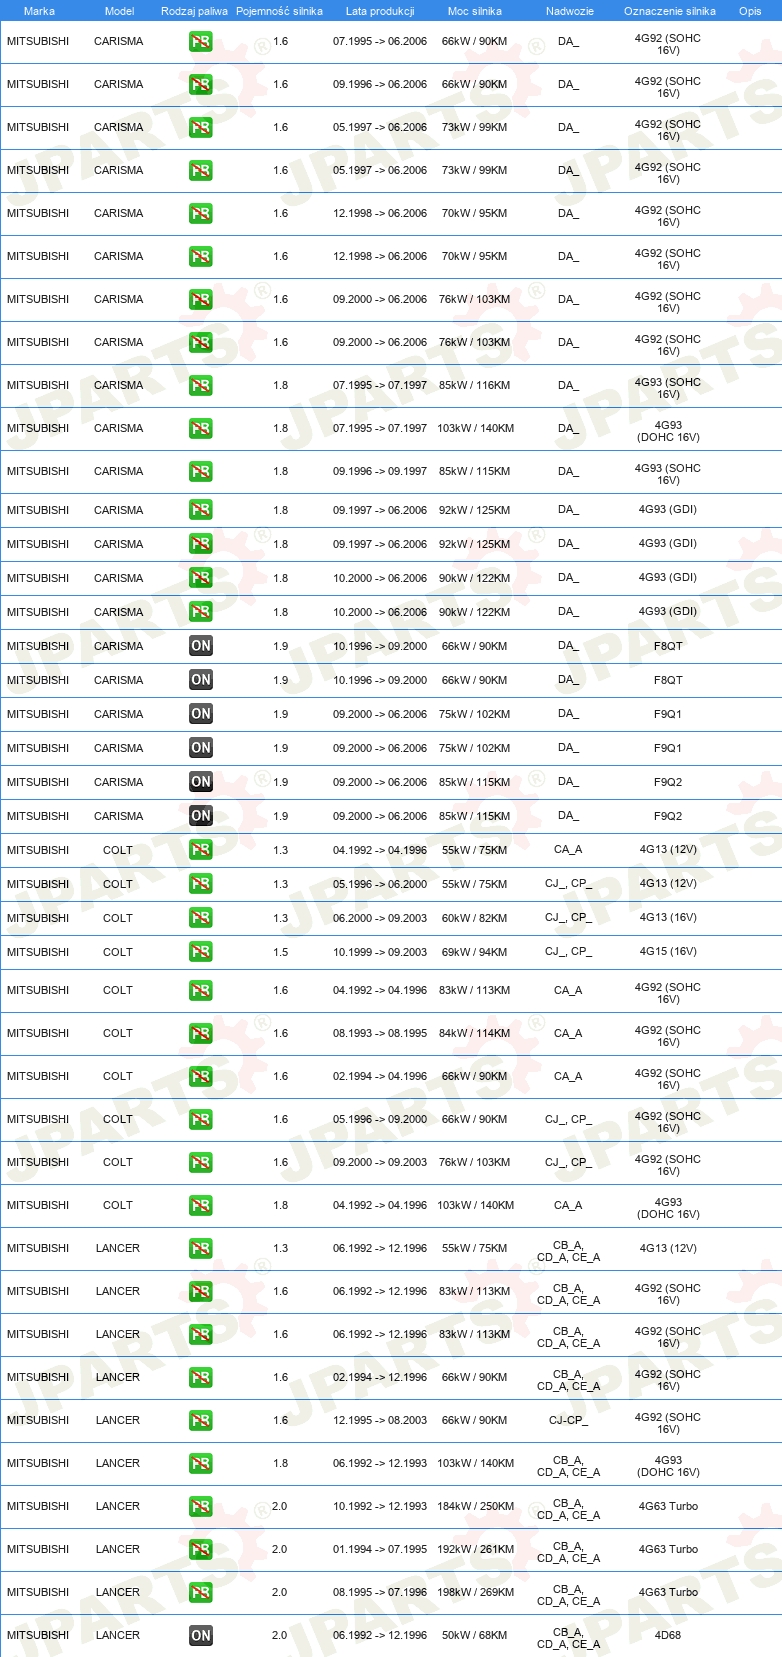Click the Oznaczenie silnika column header
The height and width of the screenshot is (1657, 782).
click(x=670, y=11)
